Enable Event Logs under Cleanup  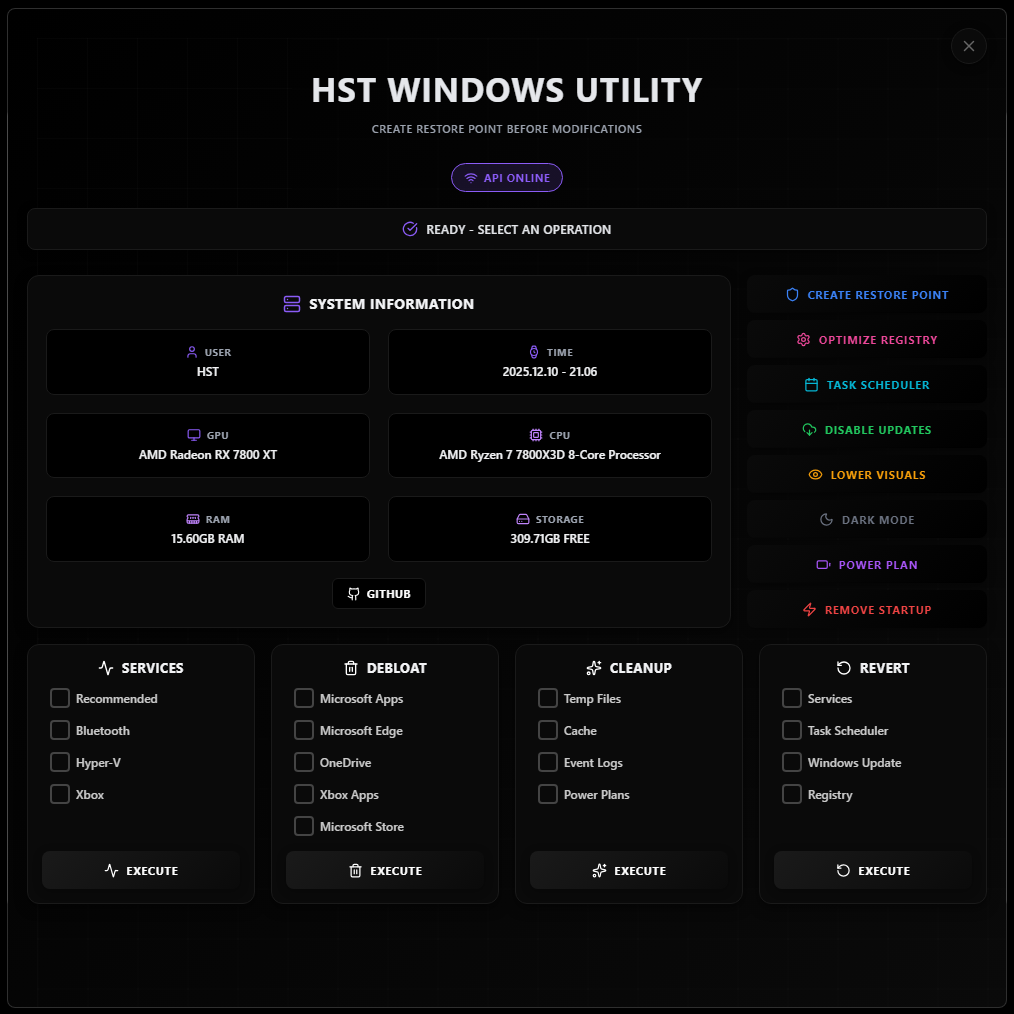pos(547,762)
